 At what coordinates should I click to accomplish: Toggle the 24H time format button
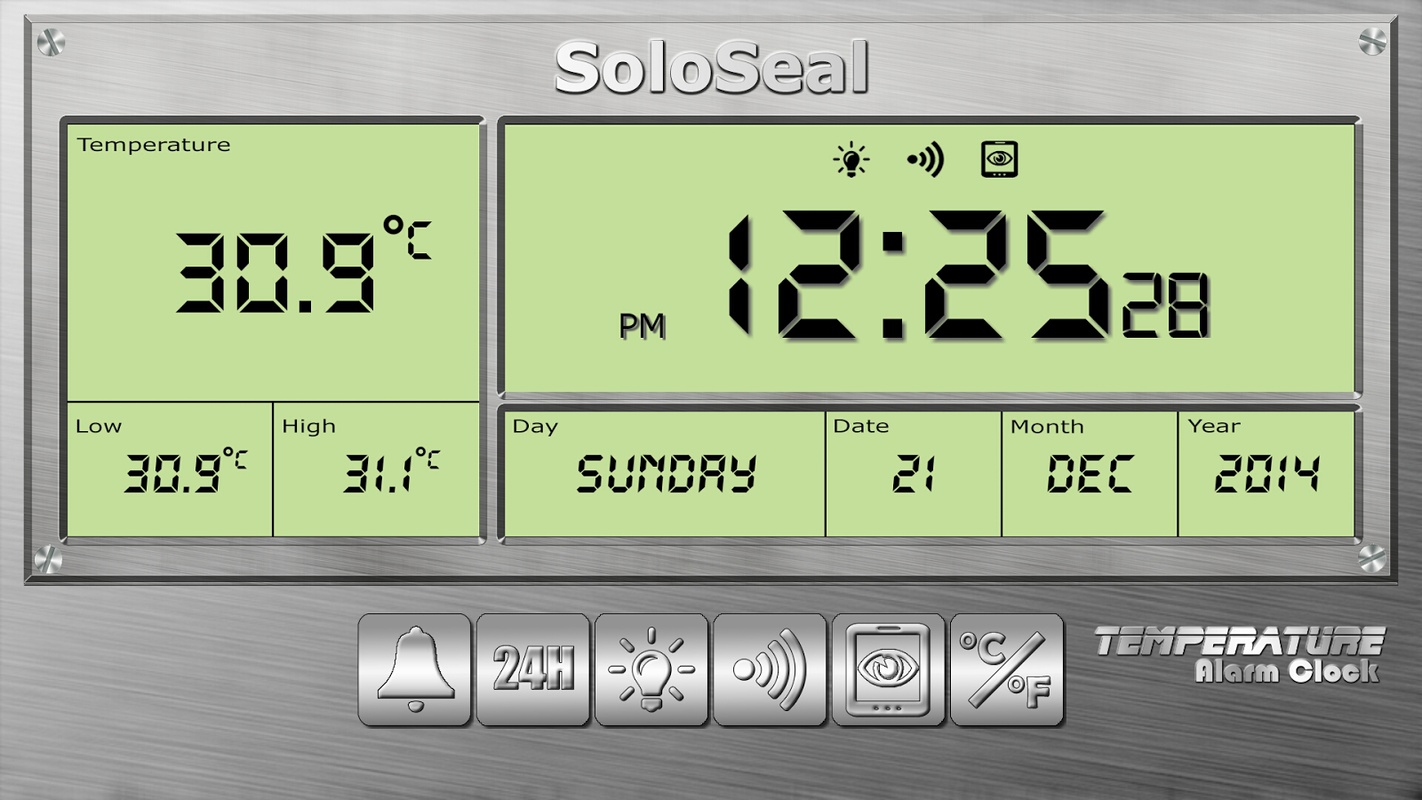[x=533, y=669]
